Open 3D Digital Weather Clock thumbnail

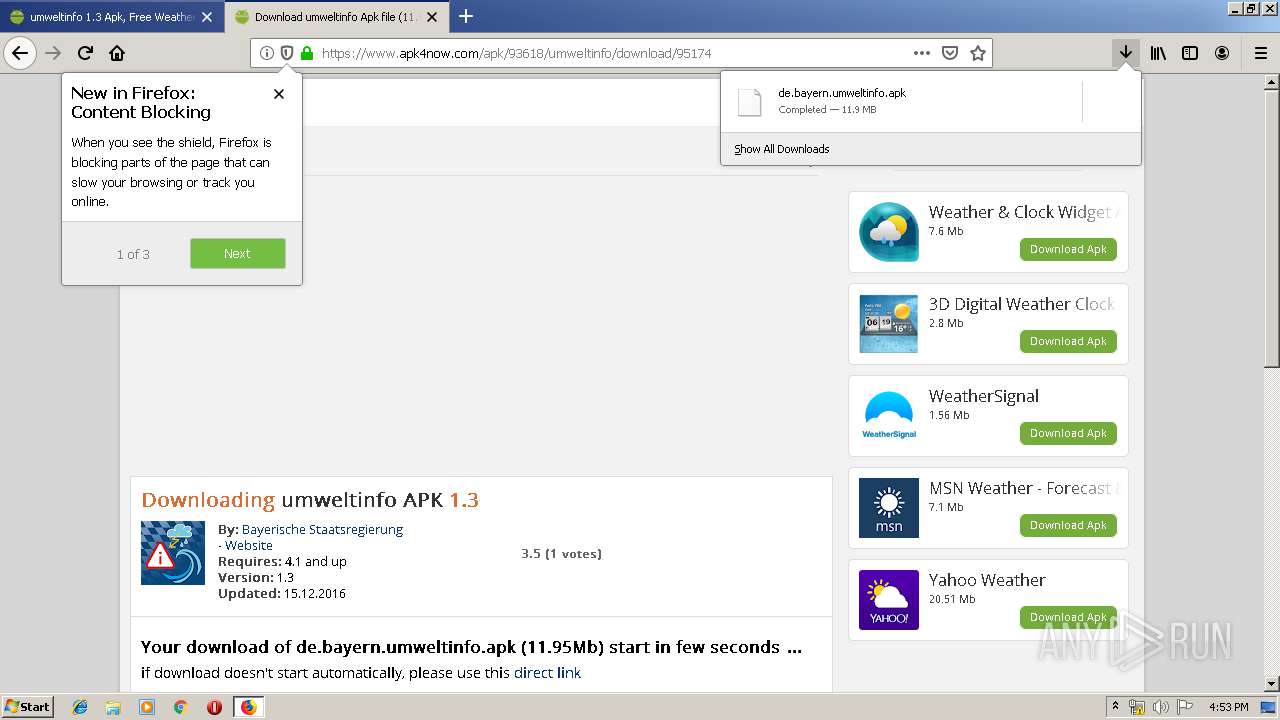889,324
